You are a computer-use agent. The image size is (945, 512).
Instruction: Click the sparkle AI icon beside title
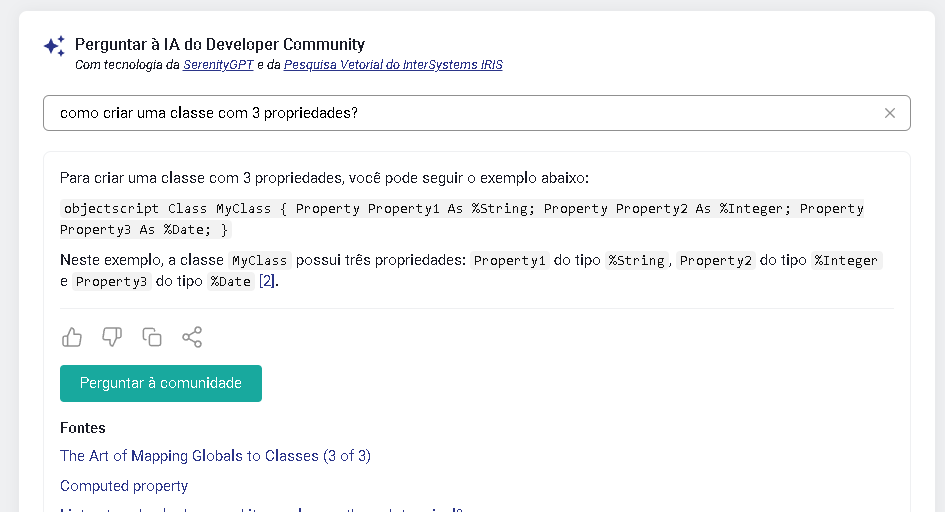pyautogui.click(x=54, y=46)
